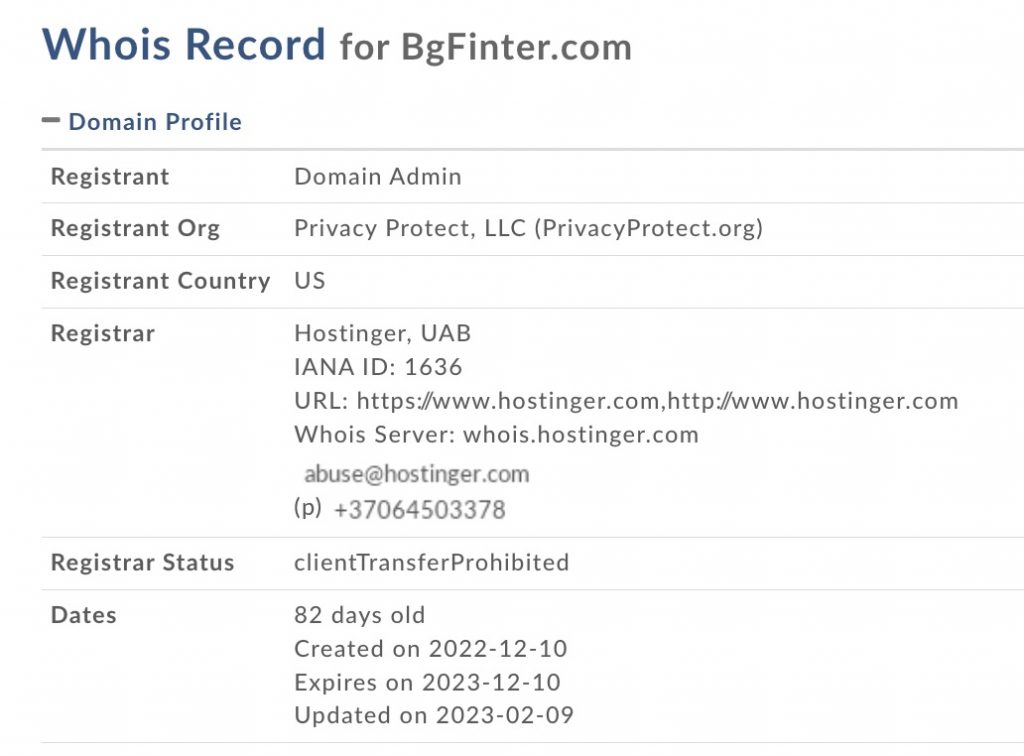This screenshot has width=1024, height=756.
Task: Click the Domain Profile section heading
Action: tap(155, 122)
